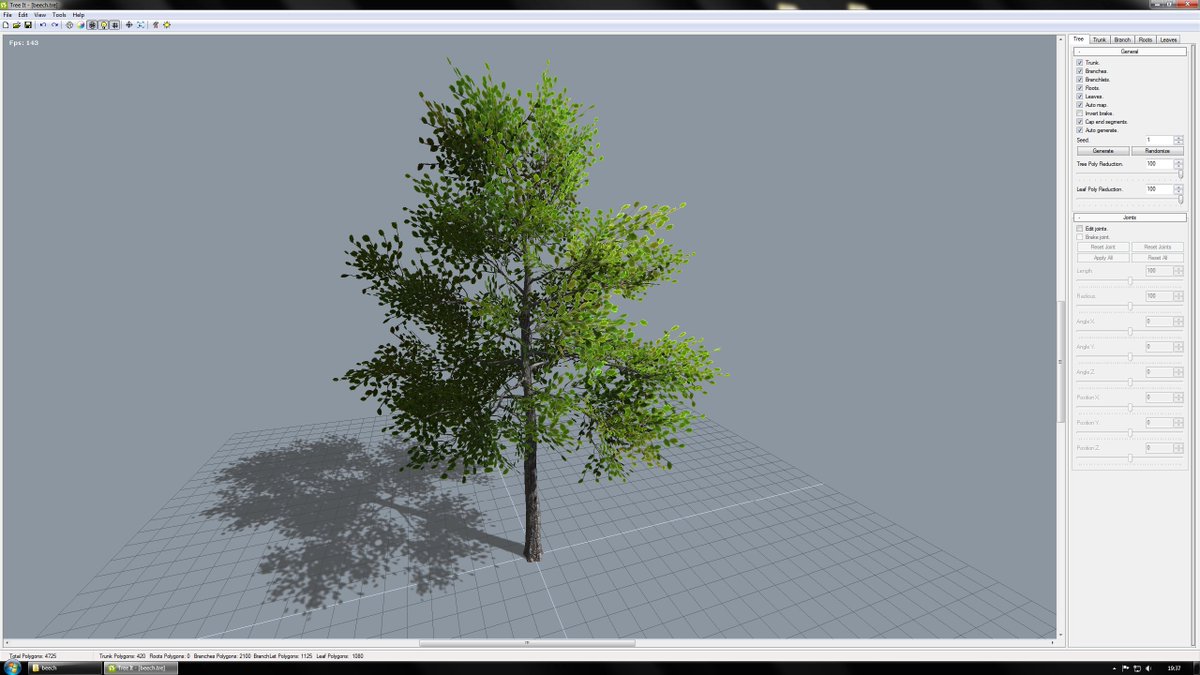Viewport: 1200px width, 675px height.
Task: Click the Tree Poly Reduction slider handle
Action: [1181, 173]
